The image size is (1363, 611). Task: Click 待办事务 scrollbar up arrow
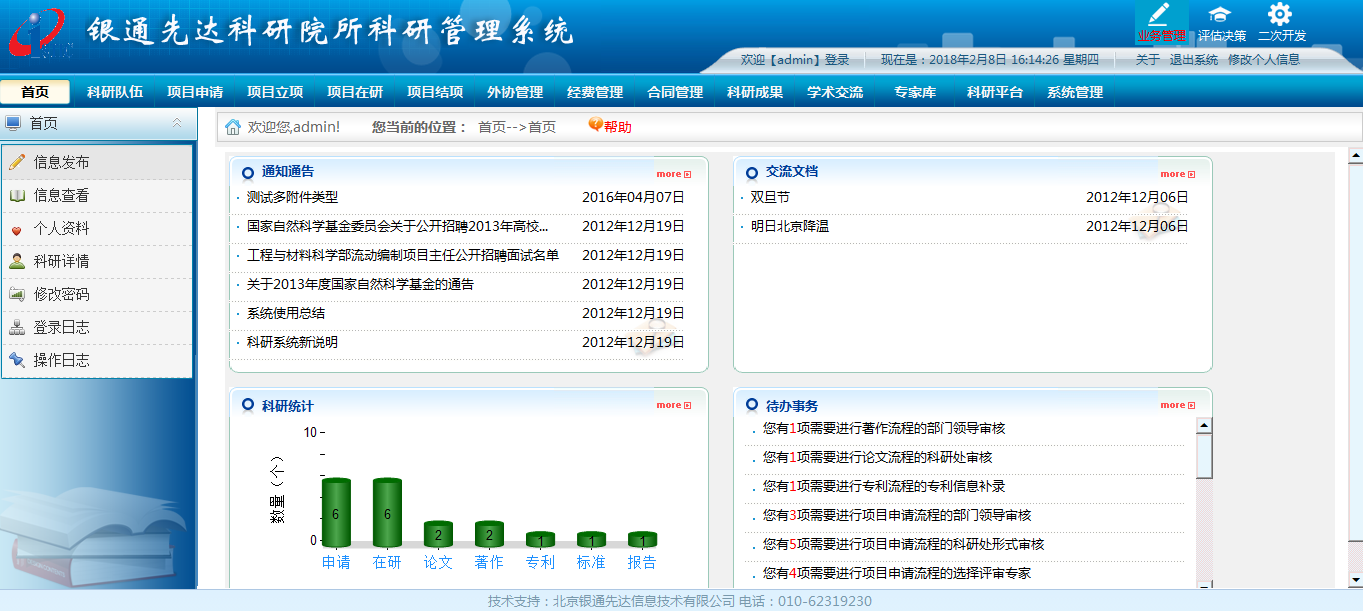1204,426
